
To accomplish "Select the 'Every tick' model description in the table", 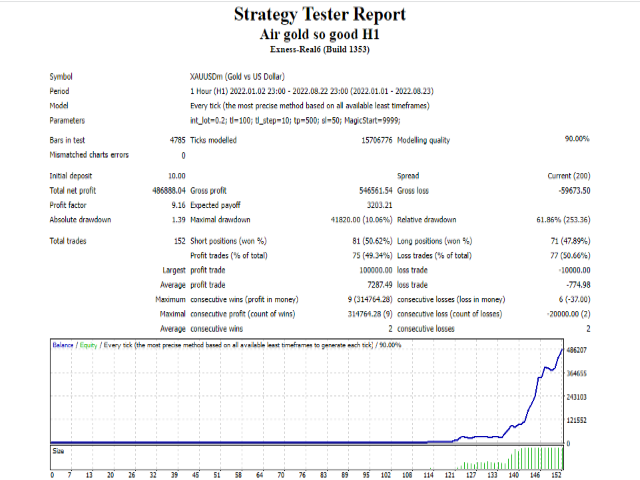I will coord(310,106).
